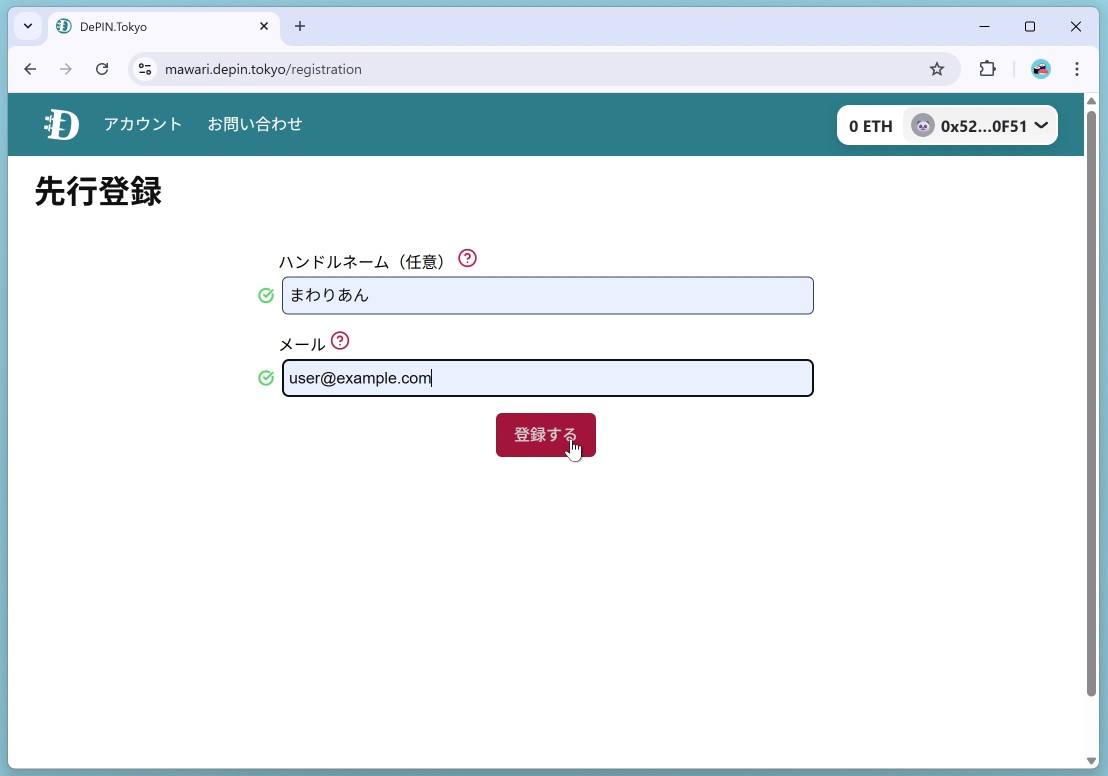Open the tab search dropdown arrow
This screenshot has height=776, width=1108.
click(28, 26)
